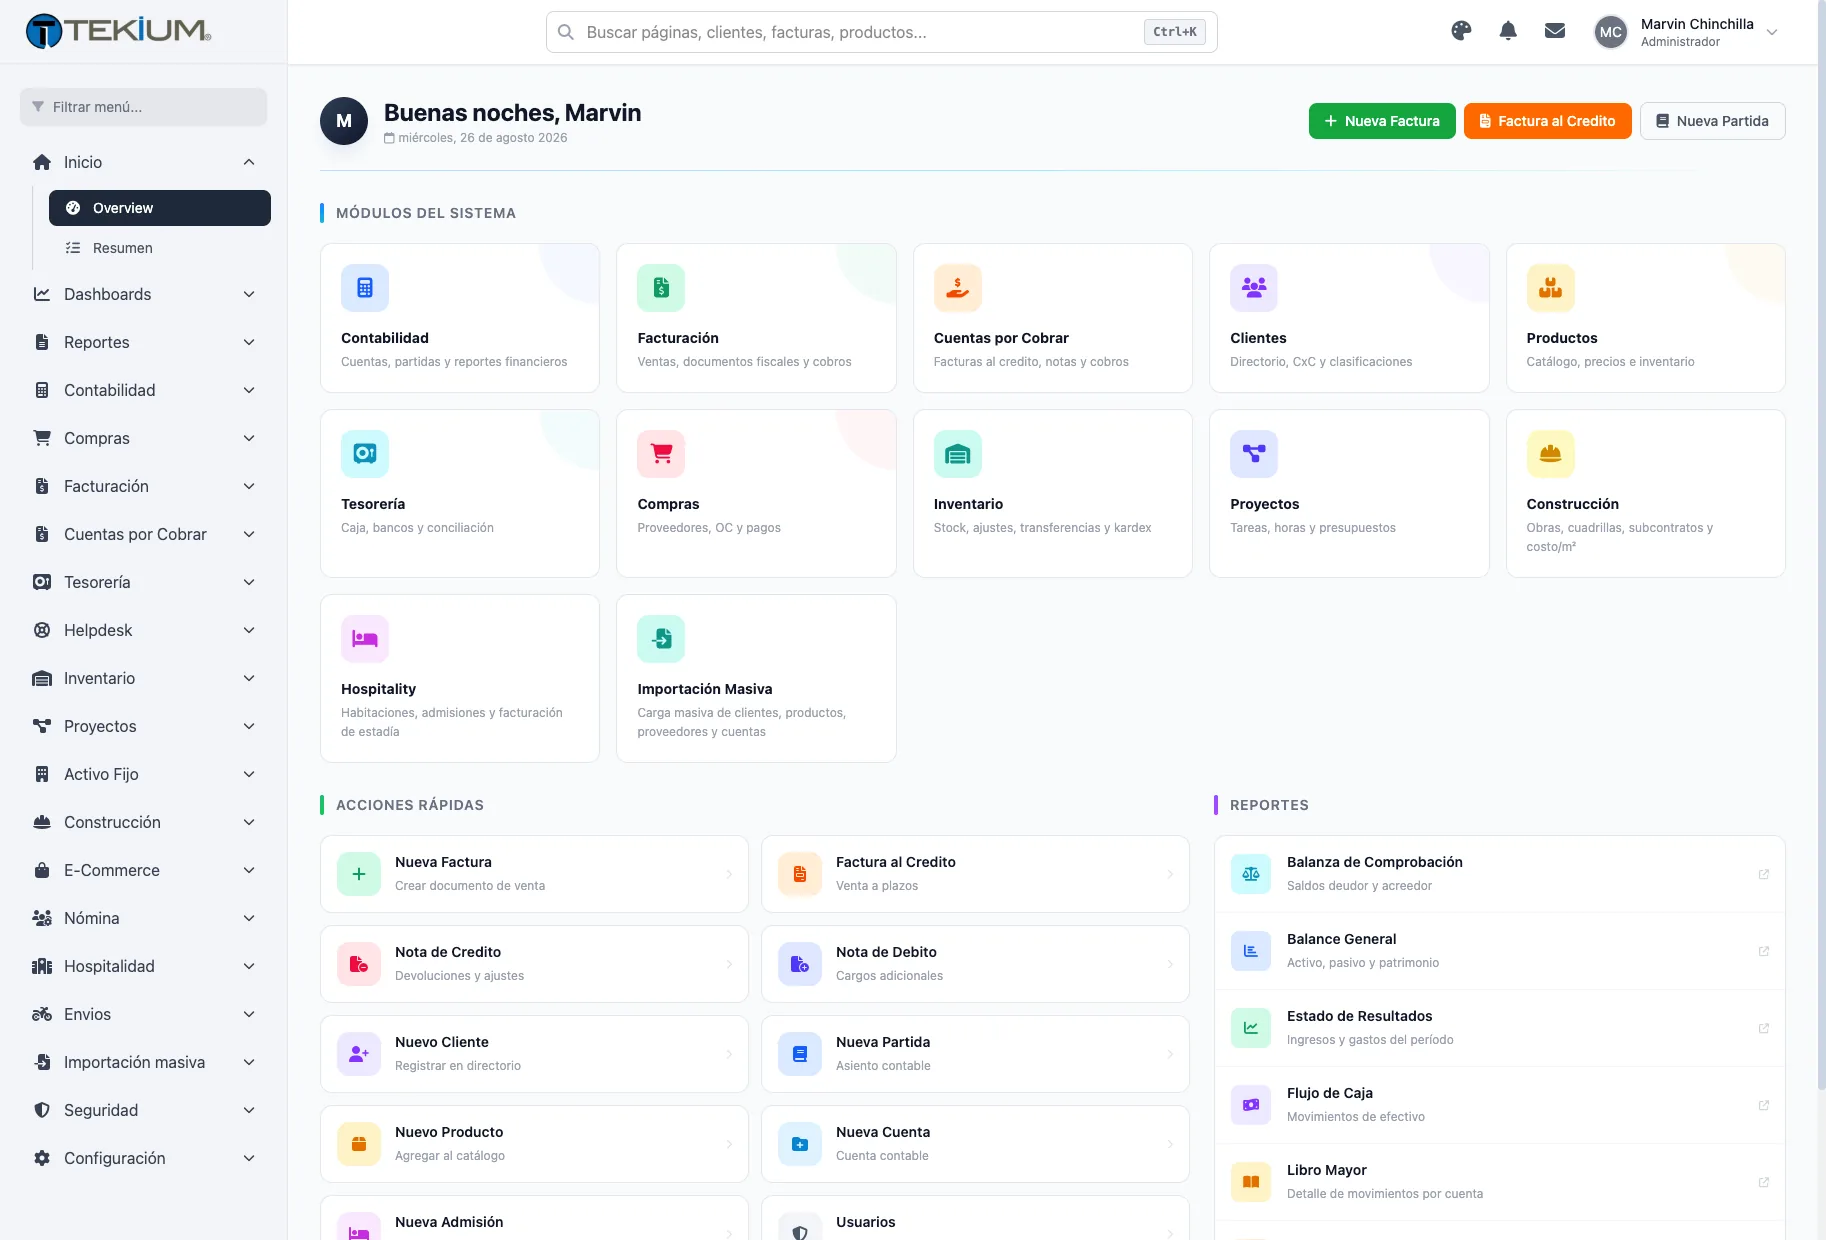Open Nueva Cuenta quick action
The image size is (1826, 1240).
tap(975, 1144)
